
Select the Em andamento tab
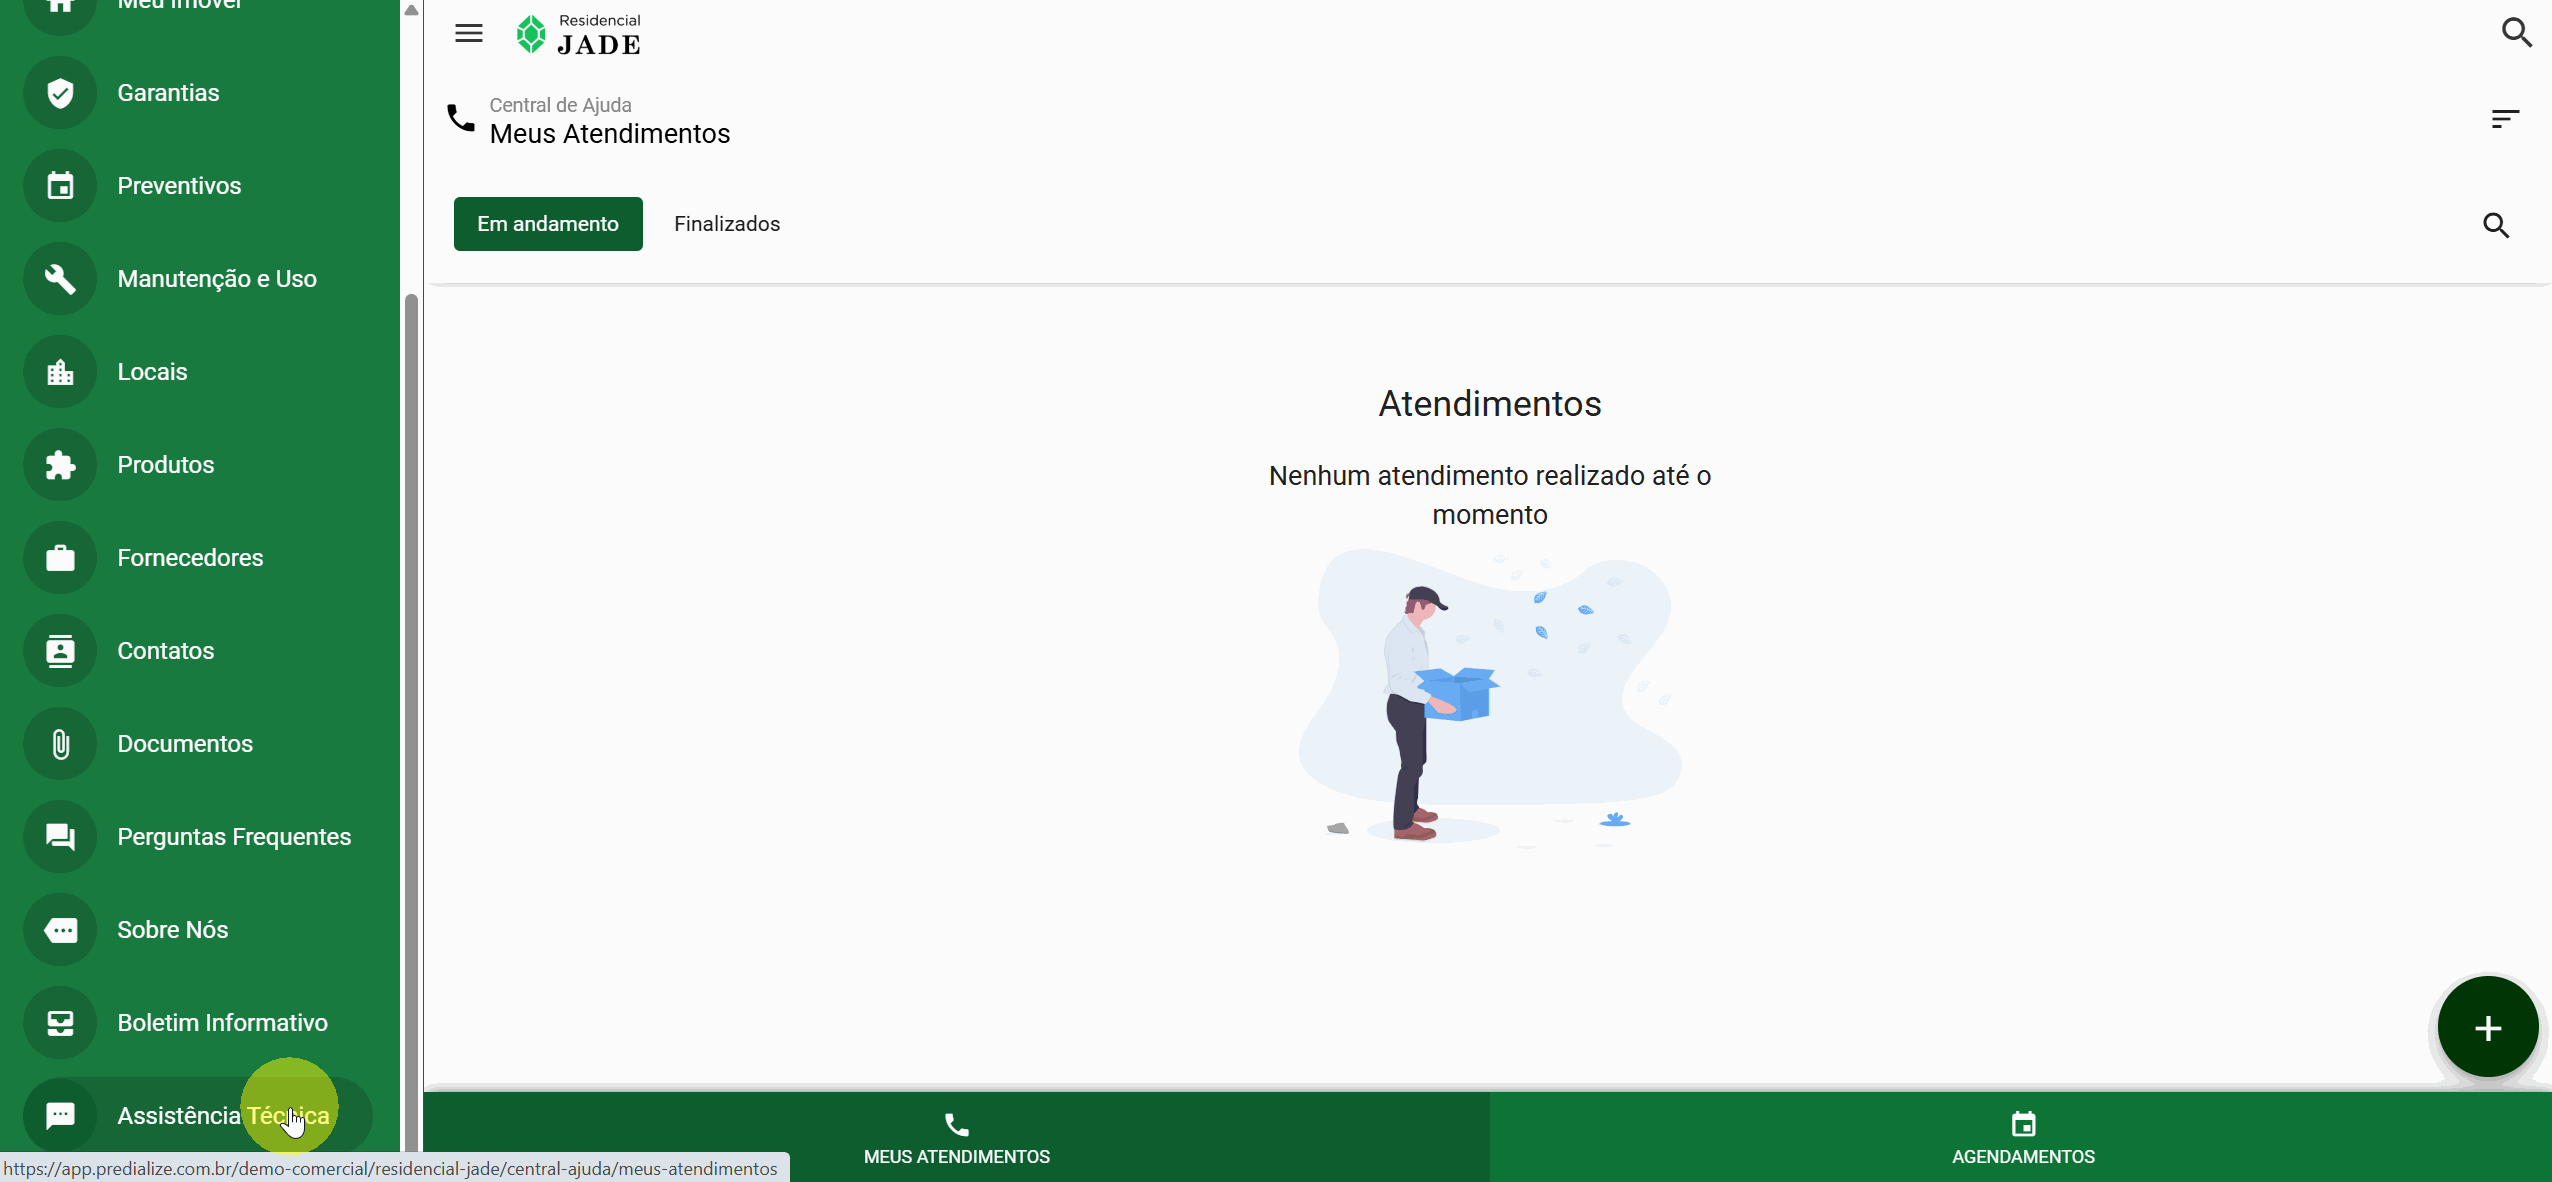[548, 224]
